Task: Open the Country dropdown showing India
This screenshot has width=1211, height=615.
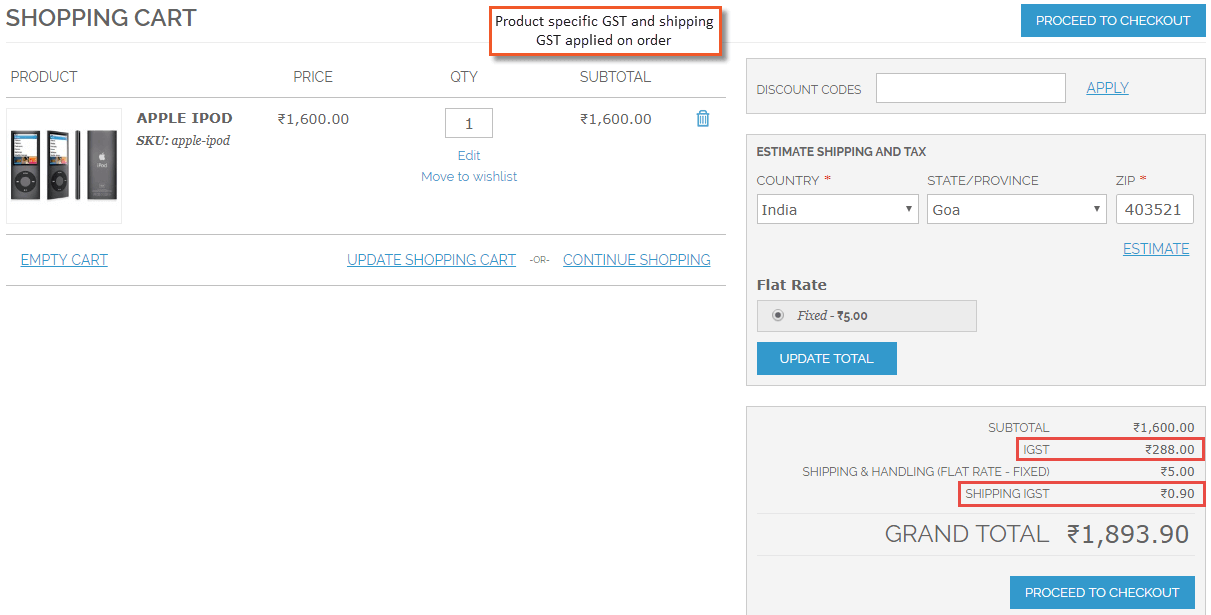Action: (838, 209)
